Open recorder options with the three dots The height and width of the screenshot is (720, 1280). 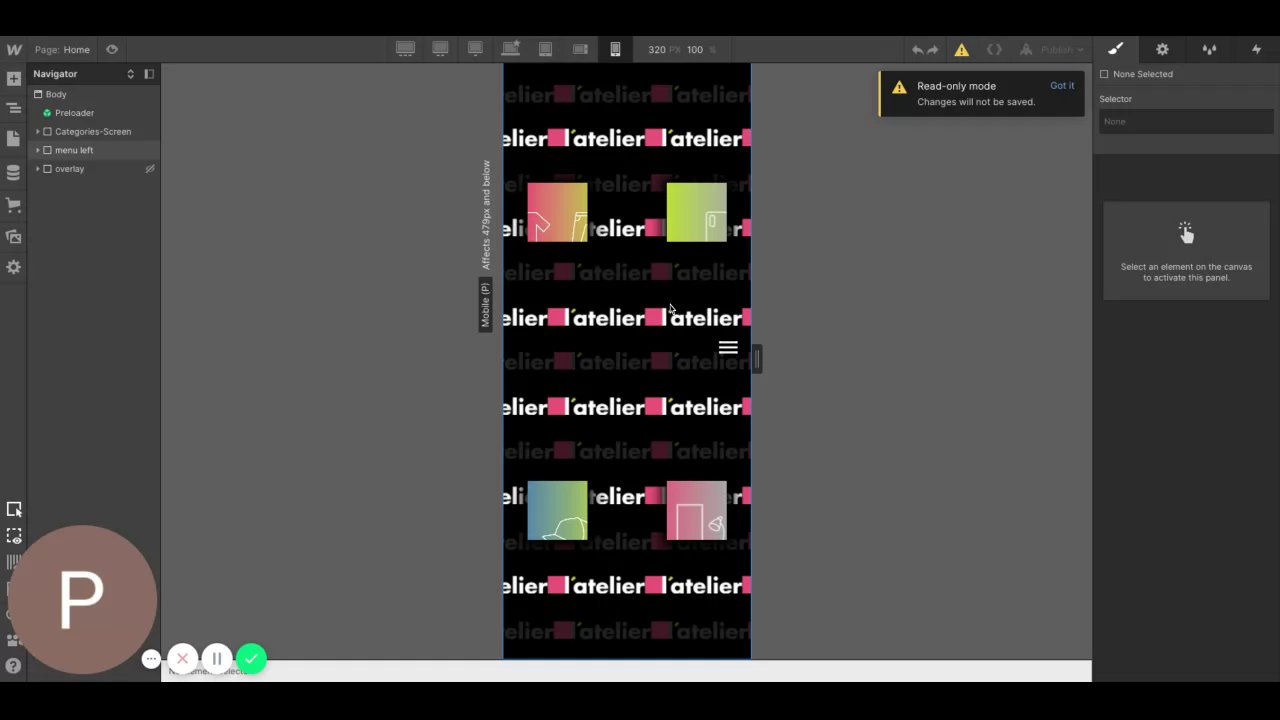tap(151, 659)
